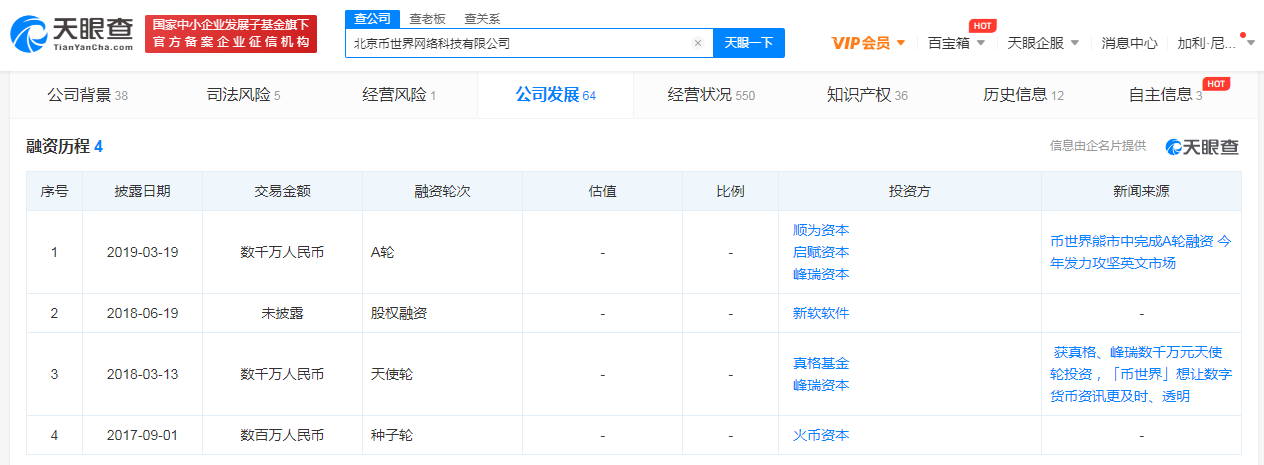Select date cell 2019-03-19
The width and height of the screenshot is (1264, 465).
coord(142,252)
